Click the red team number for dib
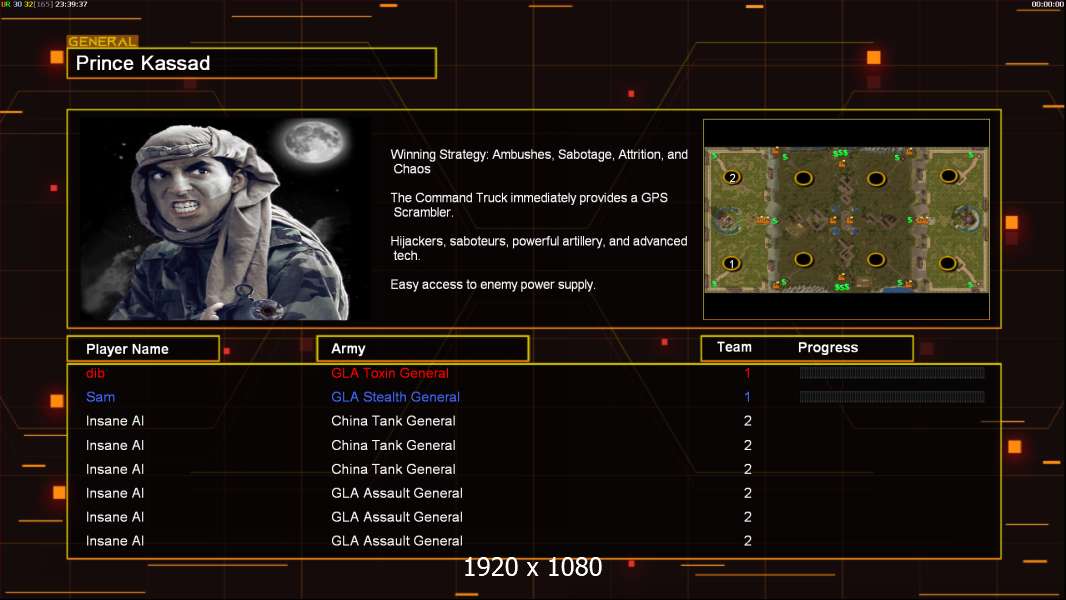 point(747,373)
